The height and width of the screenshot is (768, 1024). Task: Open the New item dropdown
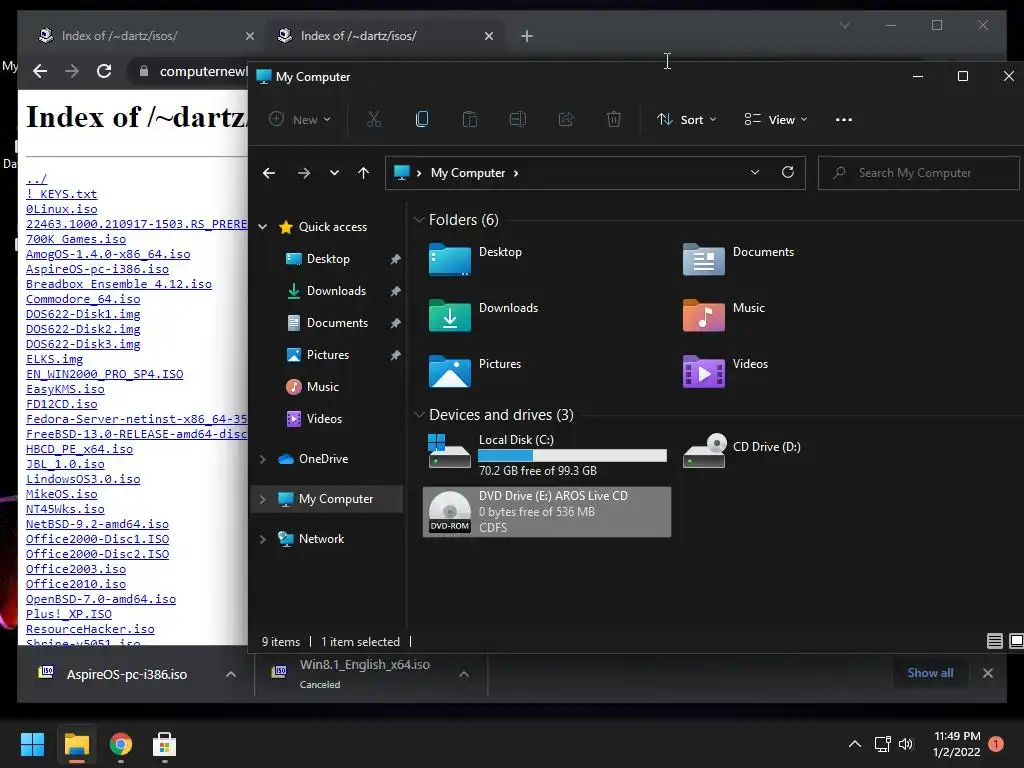pos(300,120)
